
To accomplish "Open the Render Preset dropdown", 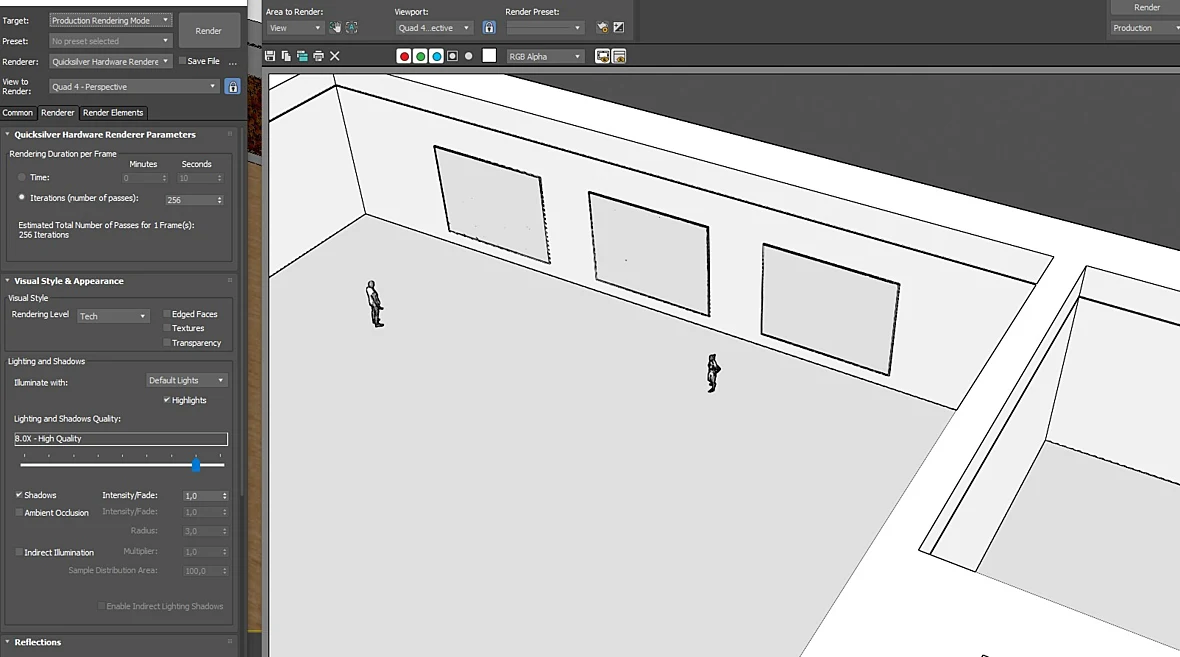I will pyautogui.click(x=545, y=28).
